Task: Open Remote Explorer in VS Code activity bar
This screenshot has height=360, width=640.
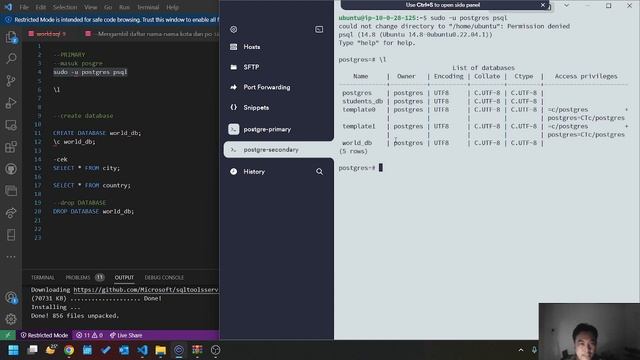Action: click(x=11, y=124)
